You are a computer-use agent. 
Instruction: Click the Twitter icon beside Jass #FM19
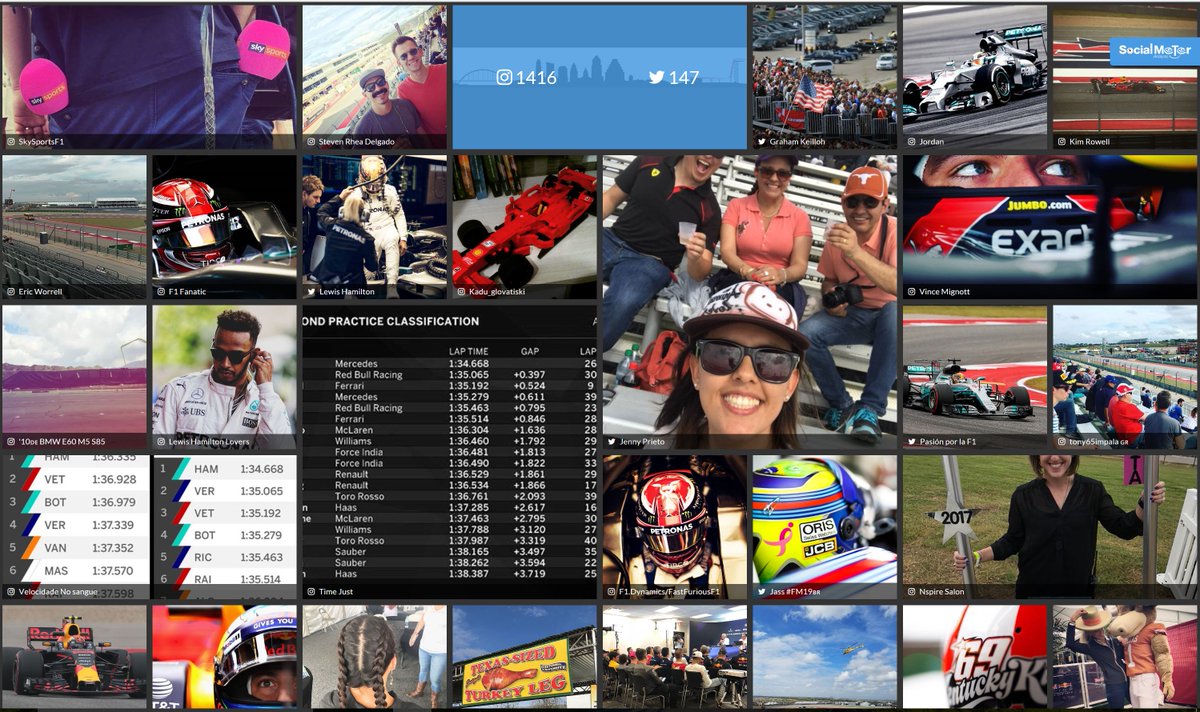coord(761,592)
